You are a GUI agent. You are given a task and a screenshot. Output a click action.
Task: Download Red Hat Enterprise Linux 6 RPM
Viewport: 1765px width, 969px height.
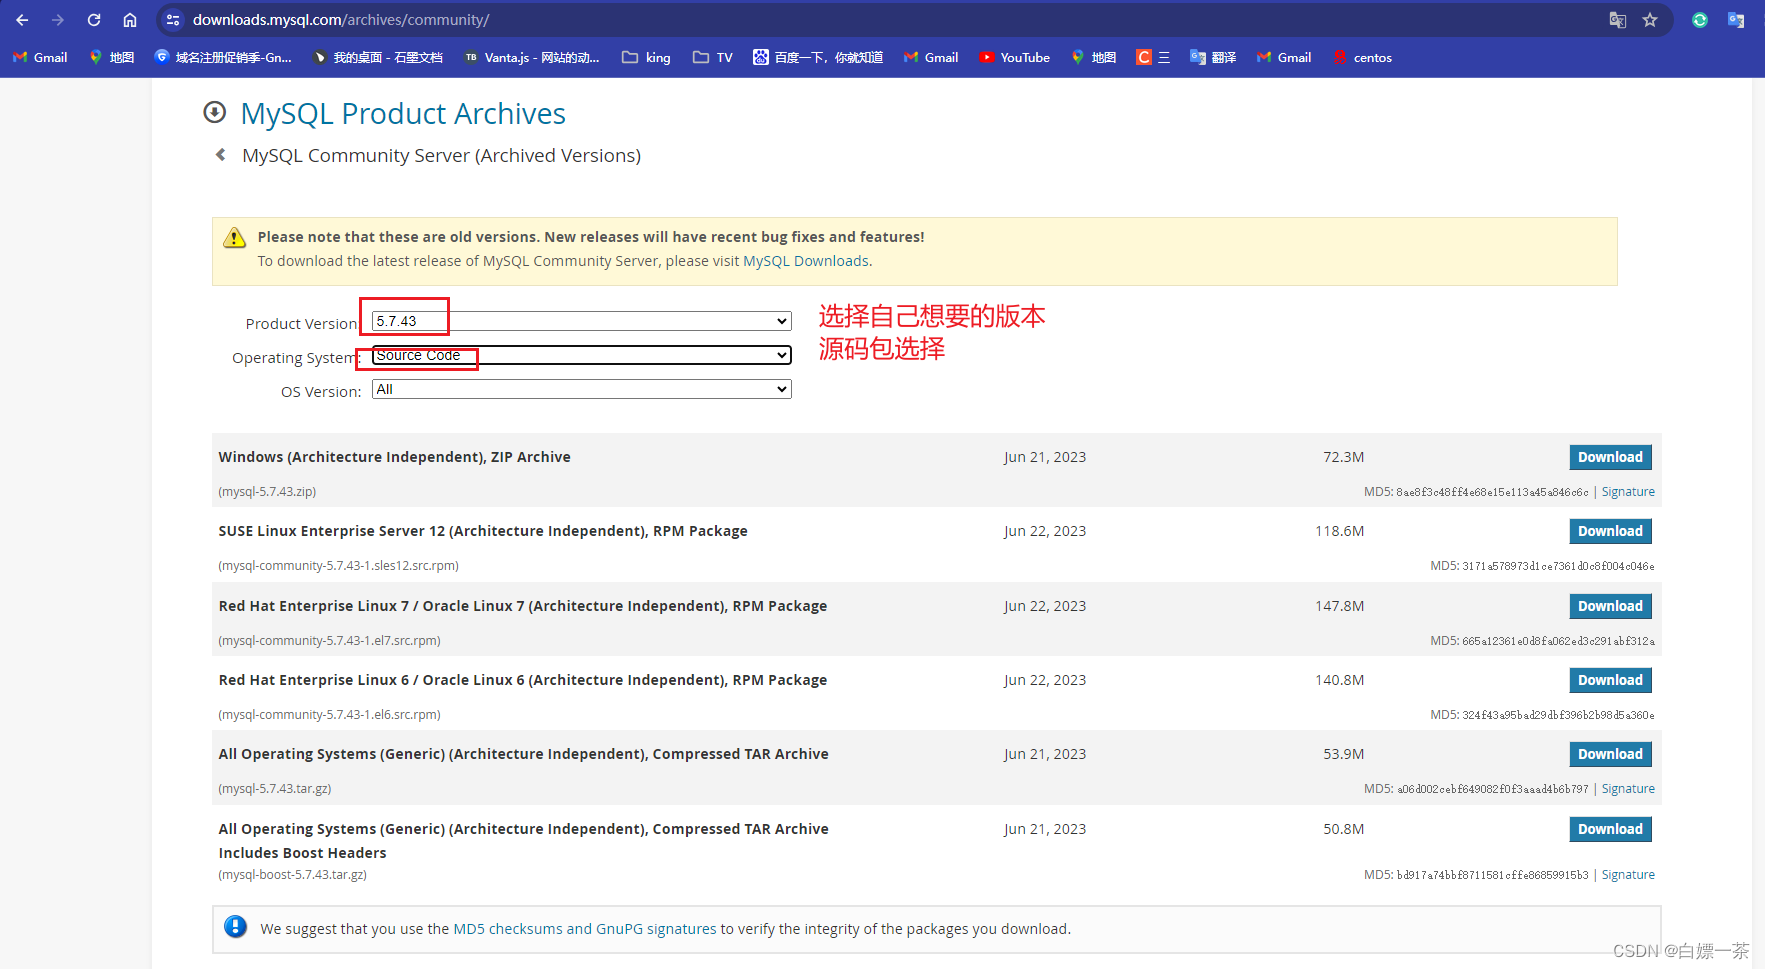point(1610,680)
